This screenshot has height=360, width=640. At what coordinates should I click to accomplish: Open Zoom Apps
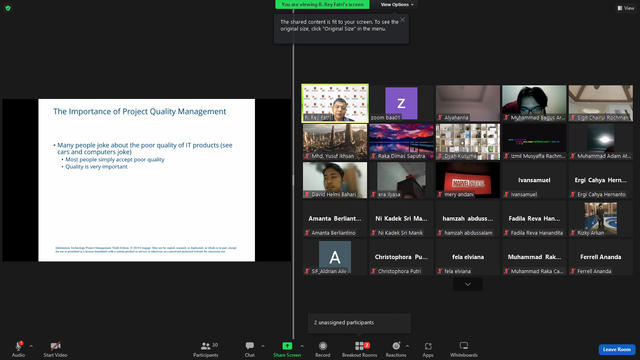click(428, 349)
